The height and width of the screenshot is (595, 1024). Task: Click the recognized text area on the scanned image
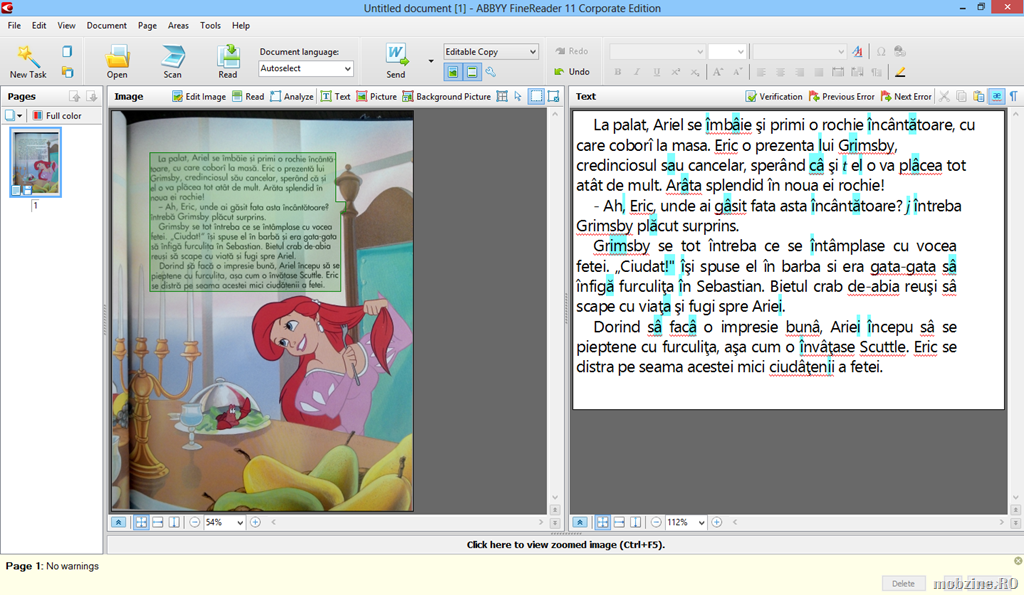click(245, 221)
